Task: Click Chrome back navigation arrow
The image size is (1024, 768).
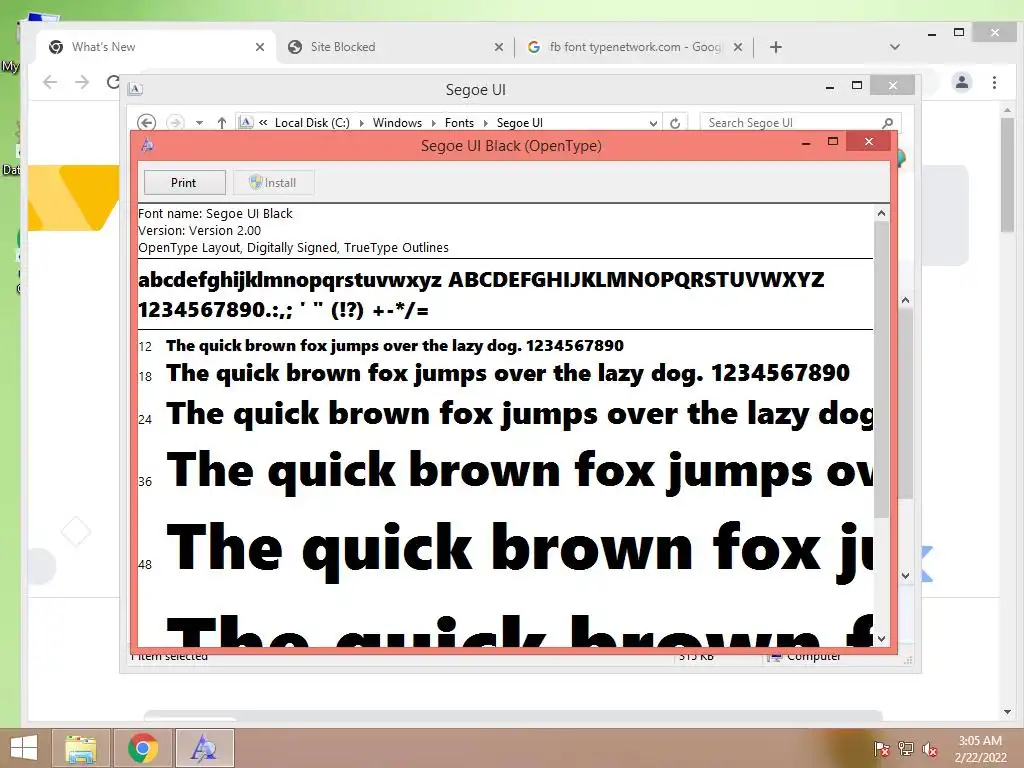Action: [50, 82]
